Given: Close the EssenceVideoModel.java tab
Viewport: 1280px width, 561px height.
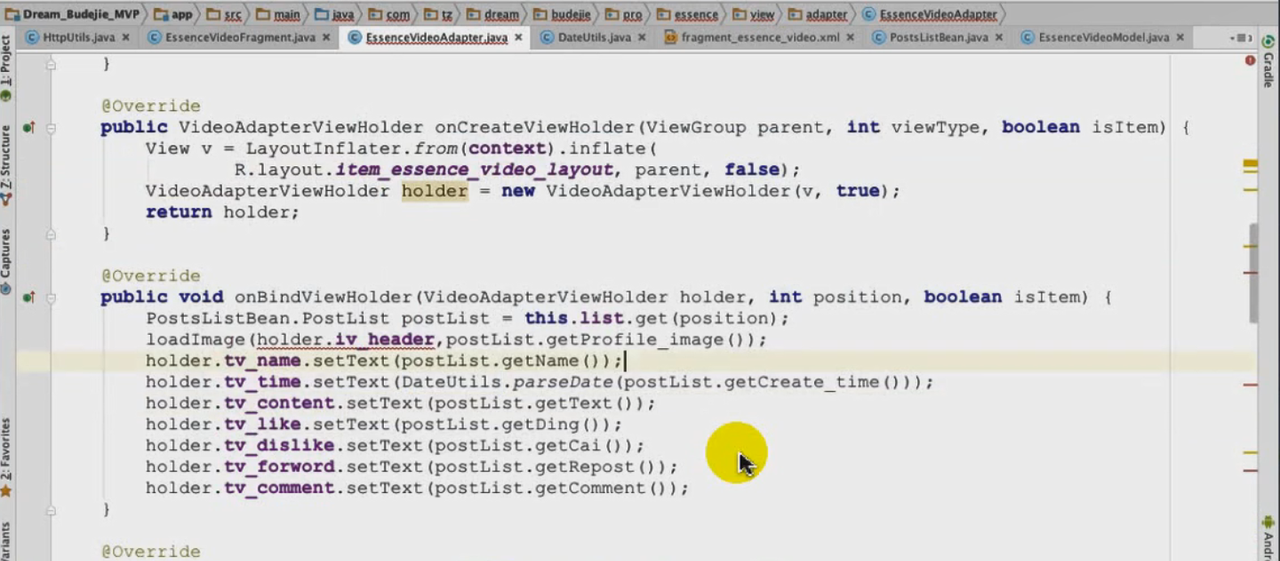Looking at the screenshot, I should tap(1178, 38).
